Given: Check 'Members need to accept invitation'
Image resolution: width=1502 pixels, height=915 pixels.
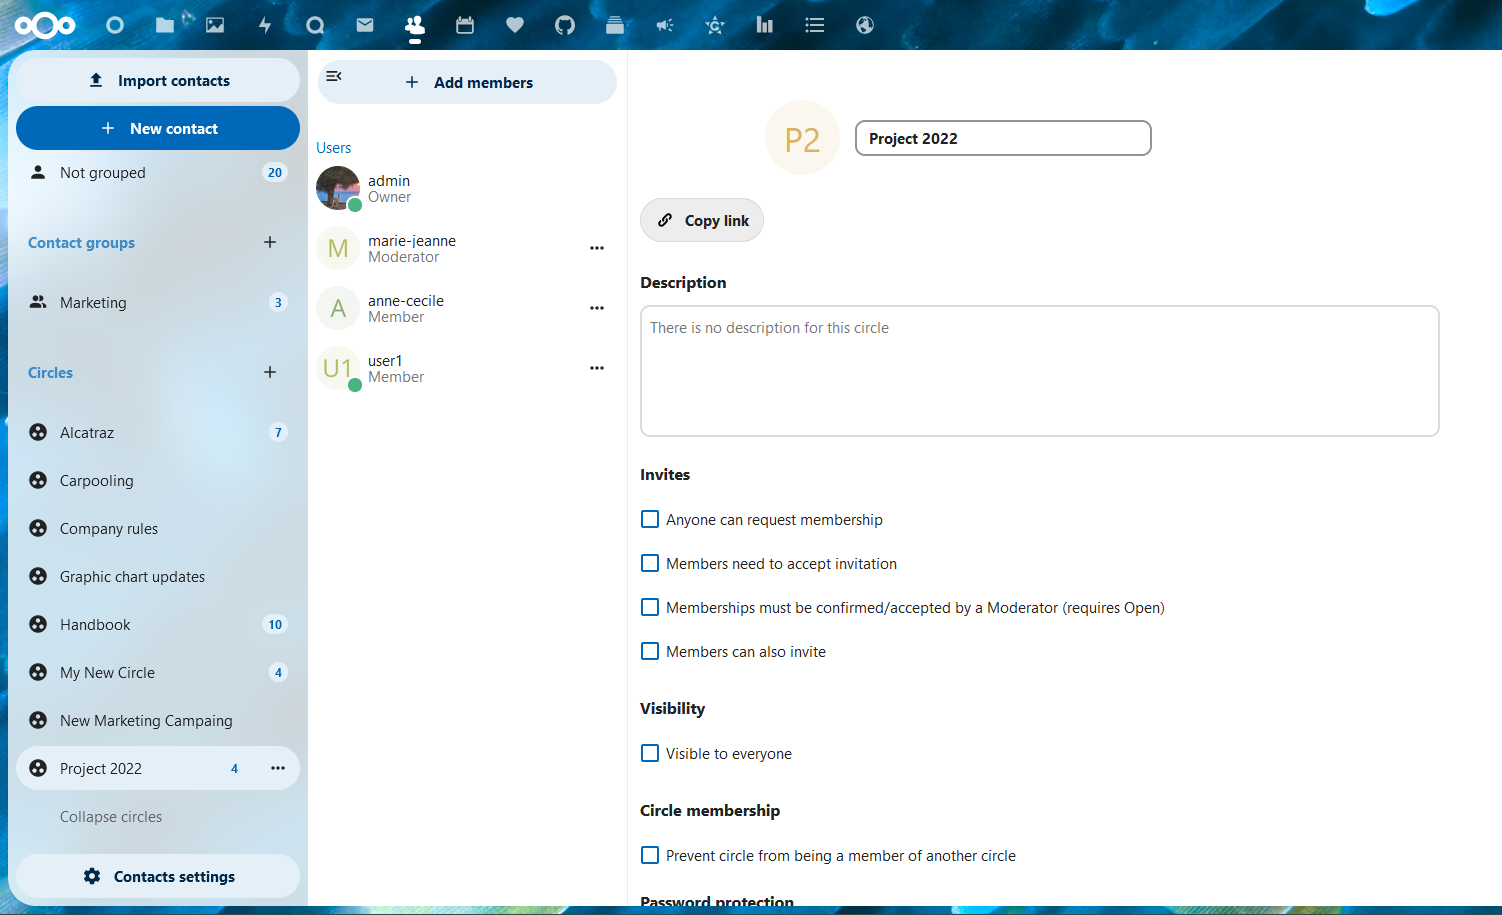Looking at the screenshot, I should pyautogui.click(x=650, y=563).
